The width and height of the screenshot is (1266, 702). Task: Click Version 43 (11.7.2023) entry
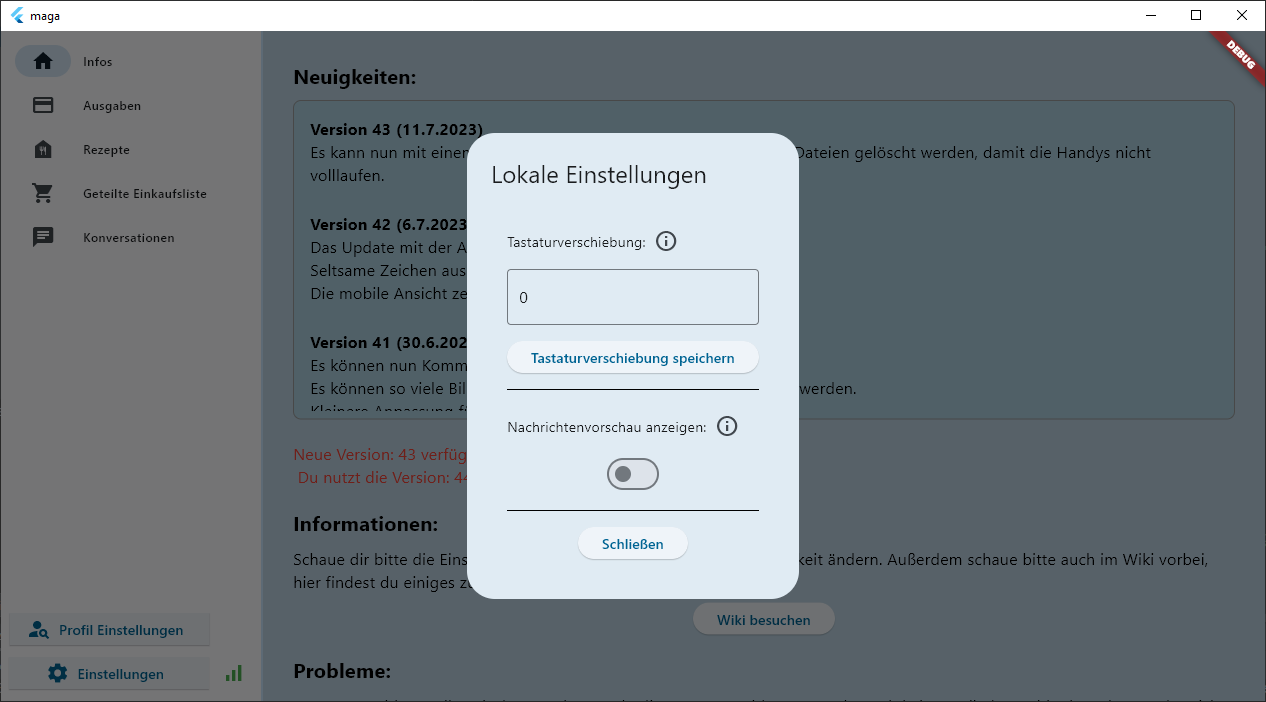[x=397, y=130]
